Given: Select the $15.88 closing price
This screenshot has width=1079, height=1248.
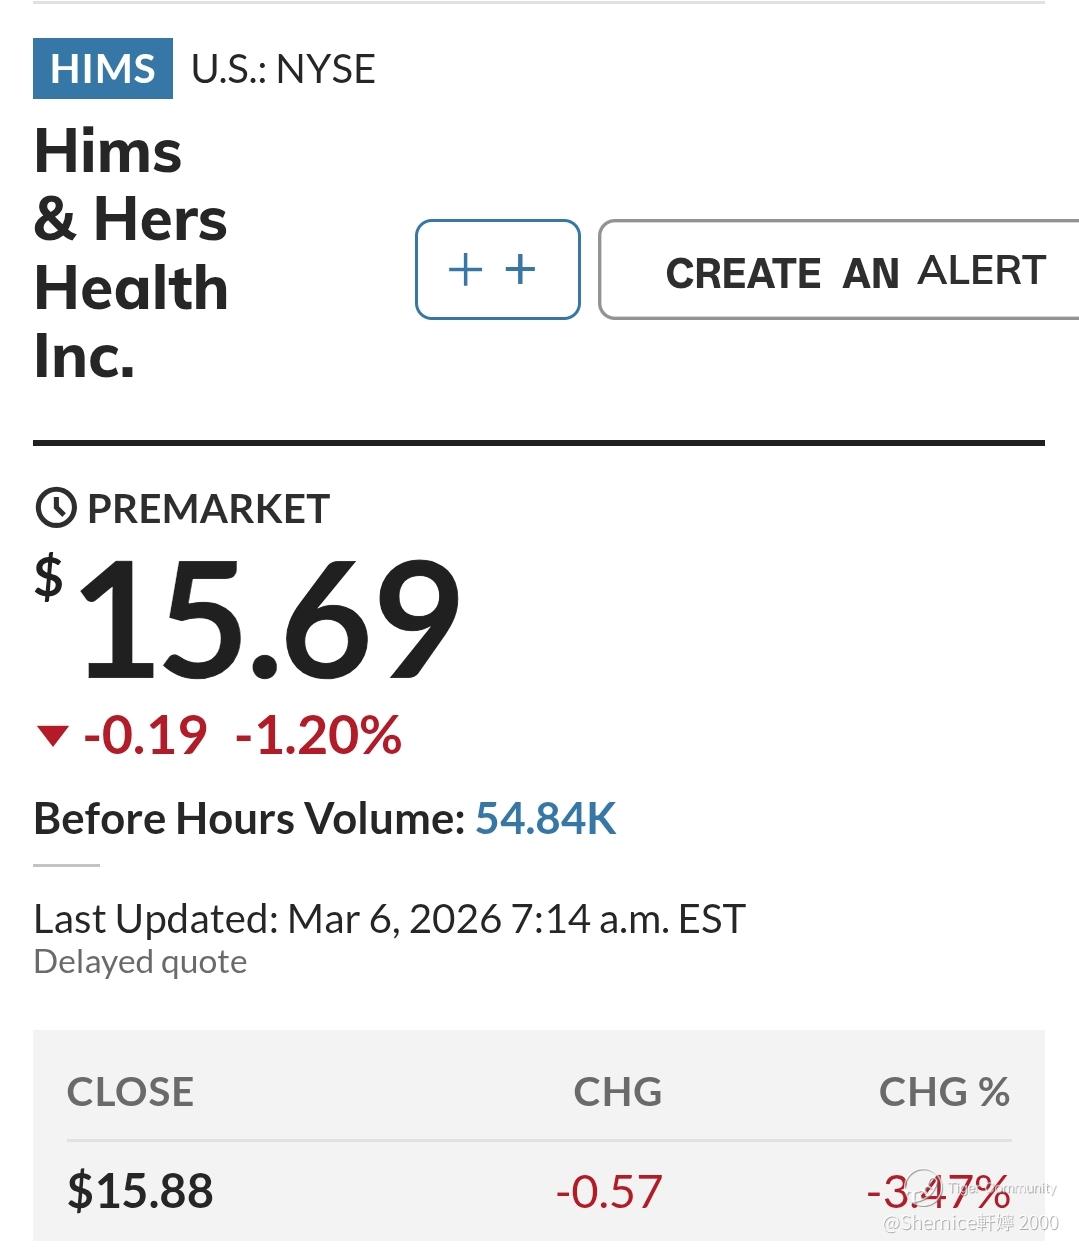Looking at the screenshot, I should point(140,1190).
